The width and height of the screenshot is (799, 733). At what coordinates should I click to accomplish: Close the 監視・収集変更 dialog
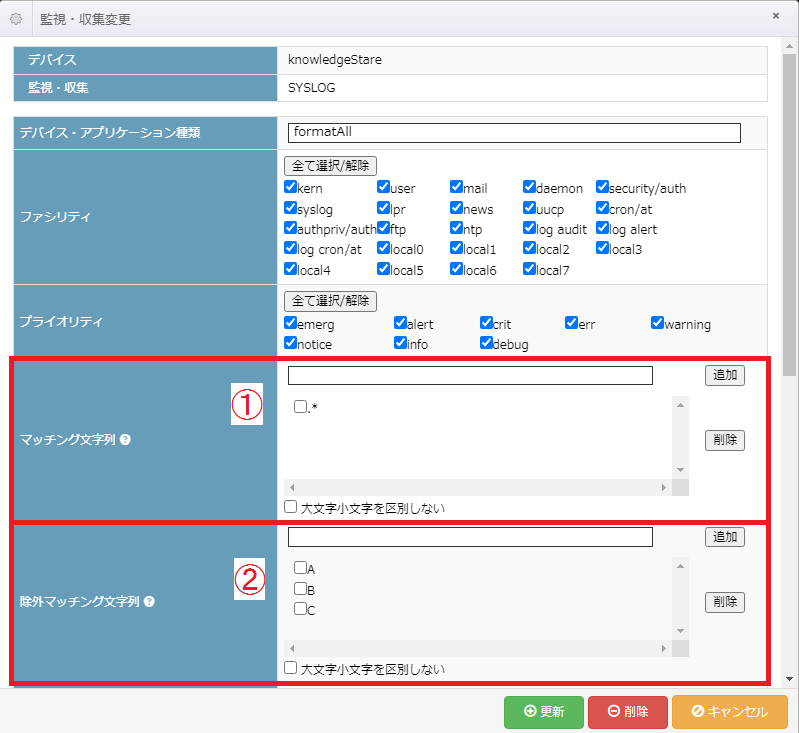[x=776, y=16]
